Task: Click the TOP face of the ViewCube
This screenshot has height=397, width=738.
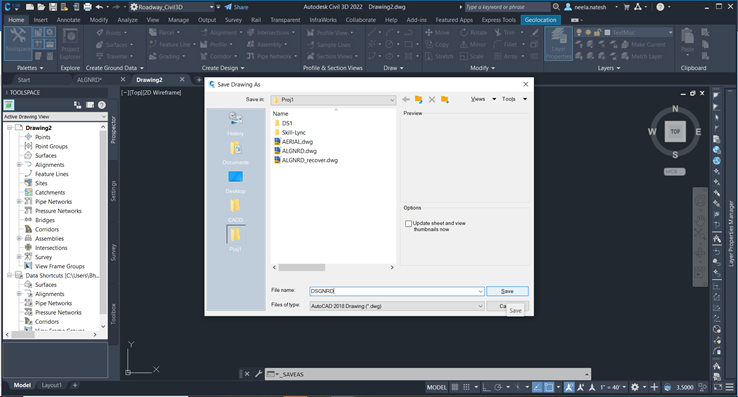Action: click(x=675, y=131)
